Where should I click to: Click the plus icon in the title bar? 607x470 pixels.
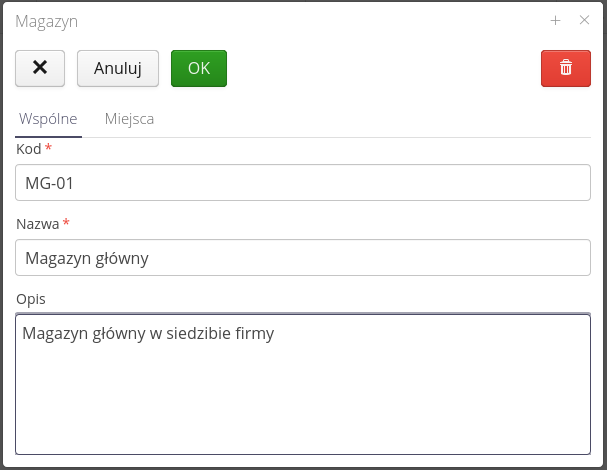(x=555, y=20)
